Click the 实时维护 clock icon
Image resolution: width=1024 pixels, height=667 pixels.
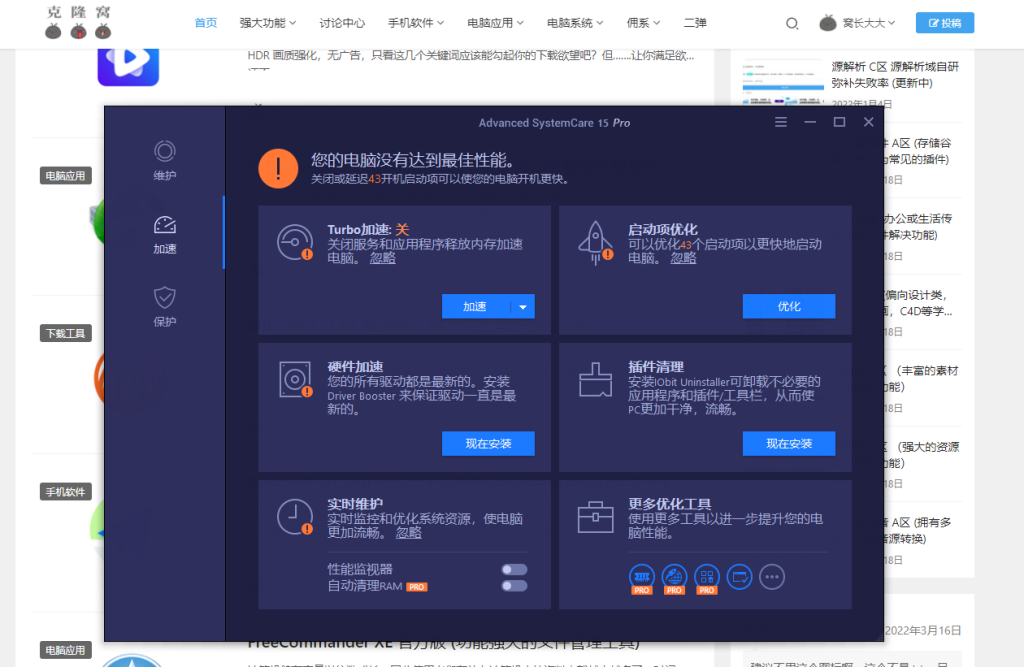(295, 517)
